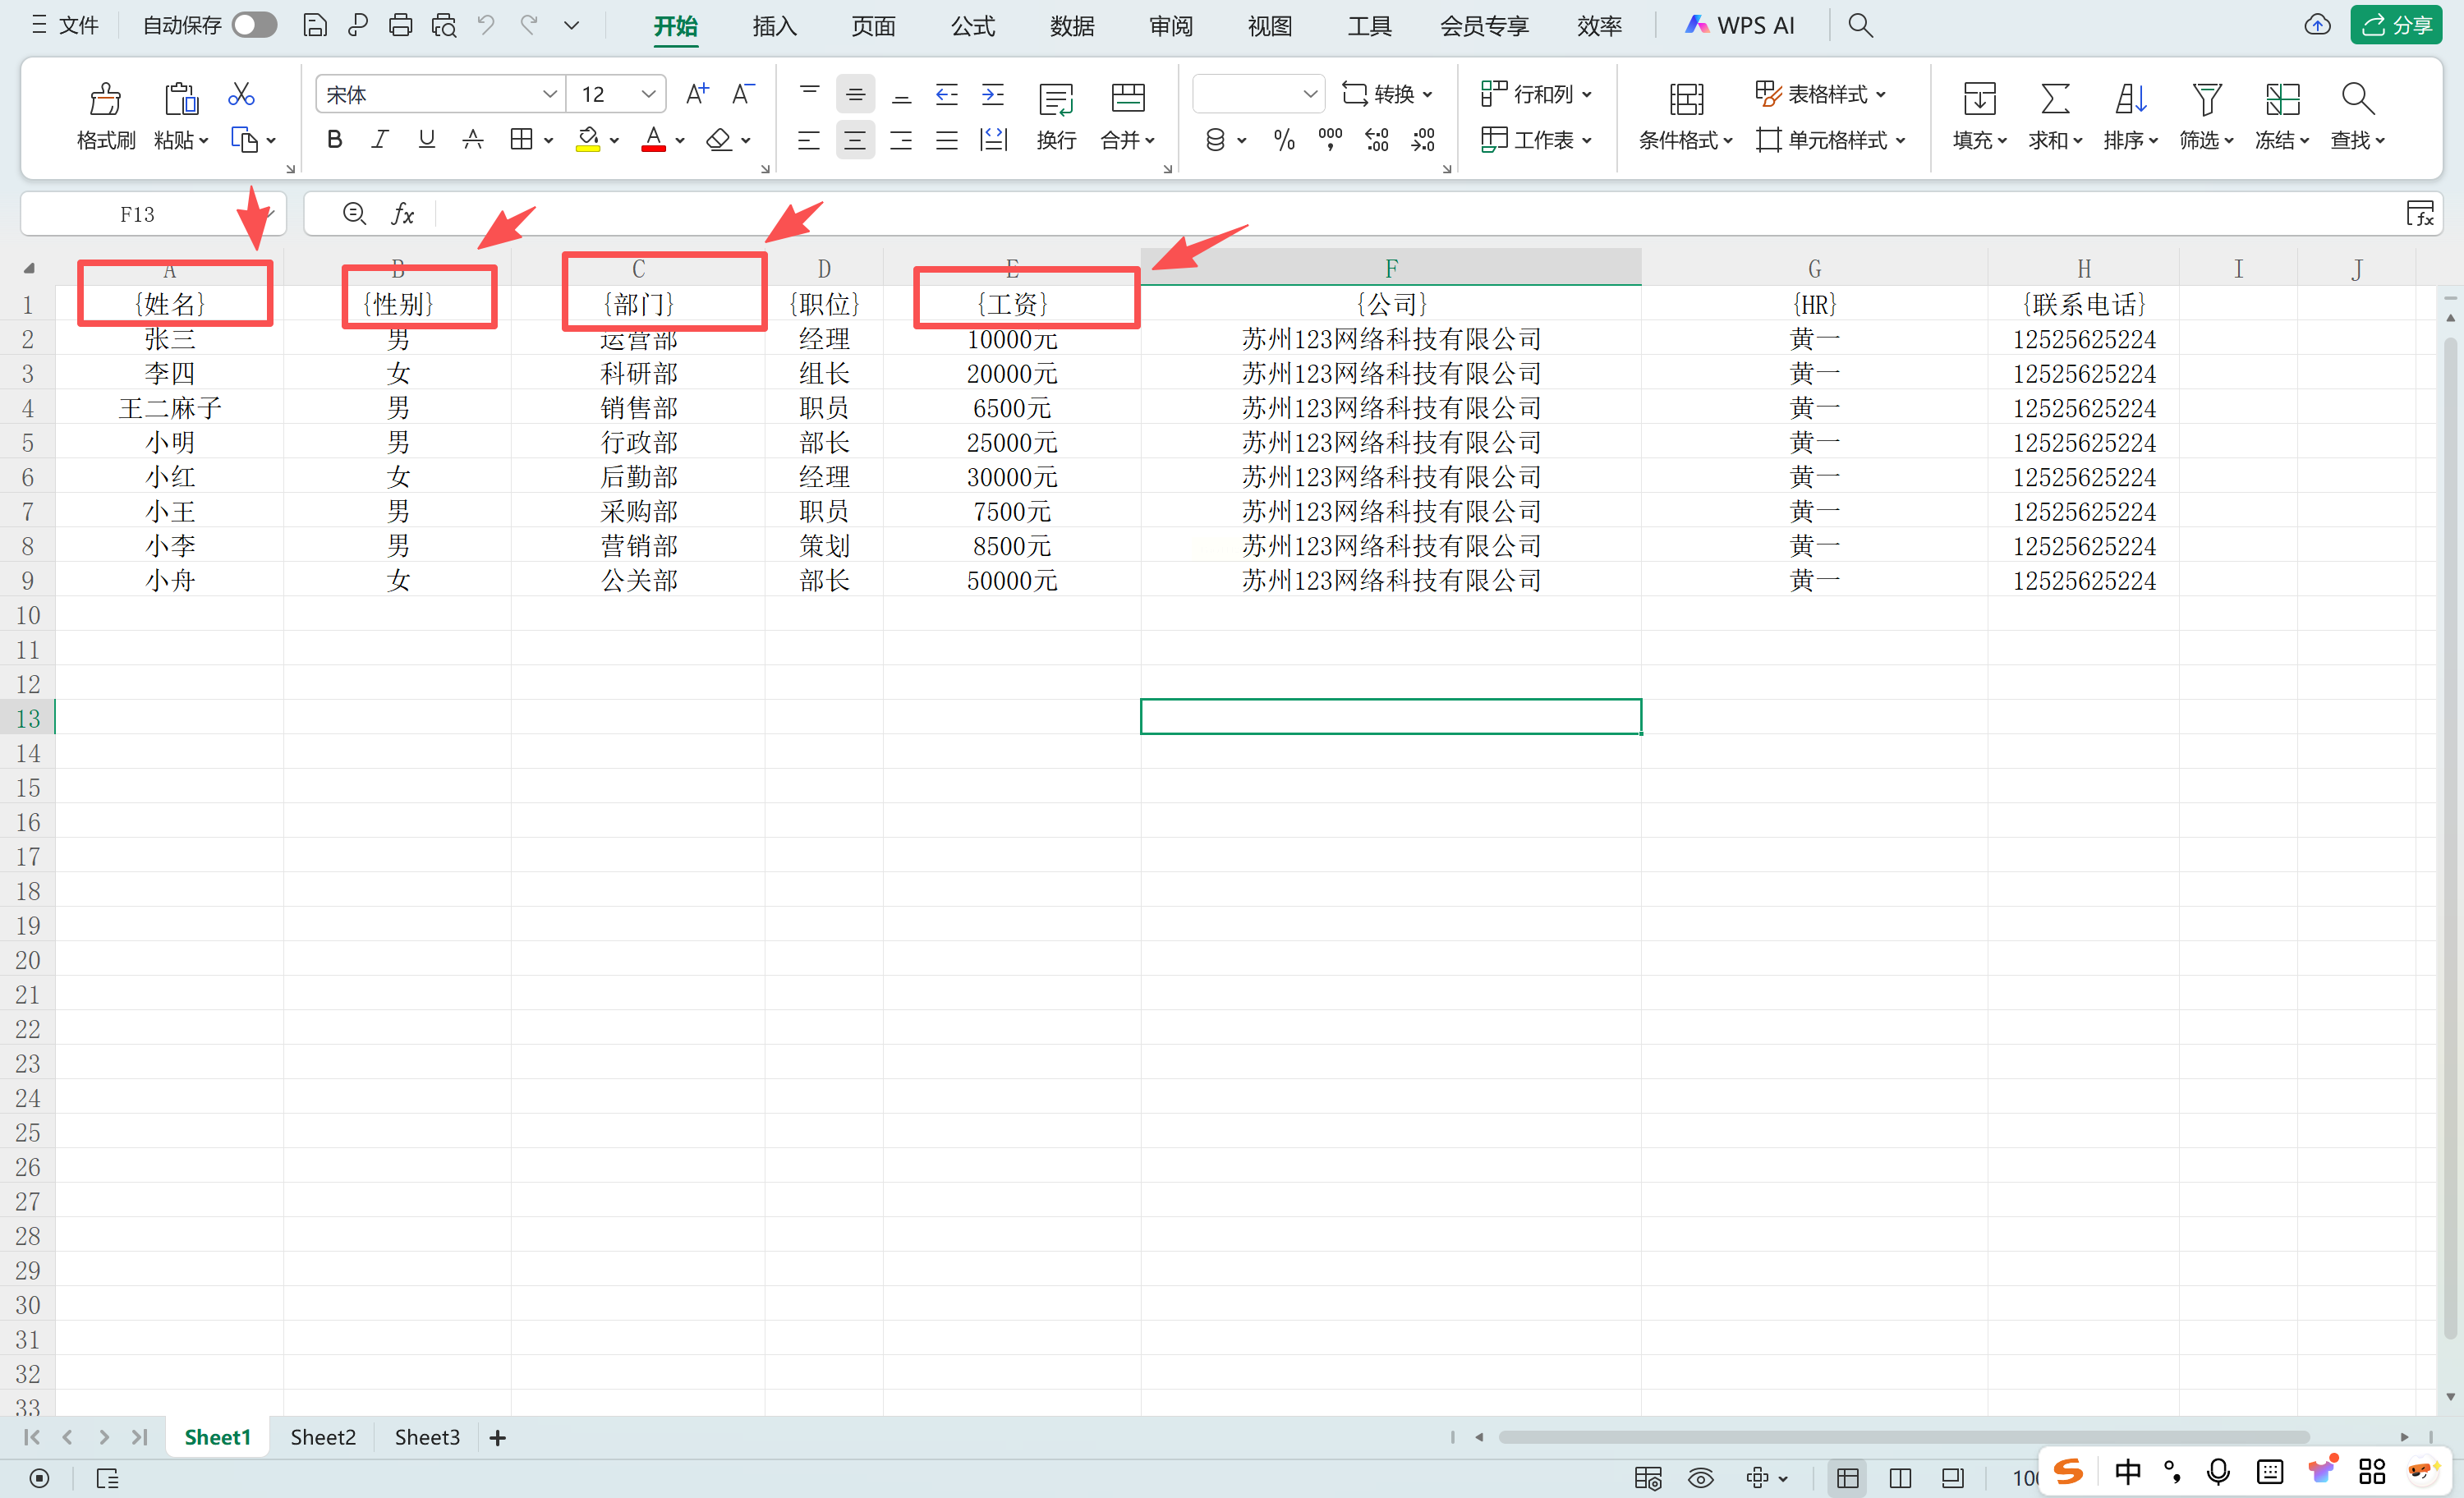Click the Name Box showing F13
2464x1498 pixels.
[137, 214]
